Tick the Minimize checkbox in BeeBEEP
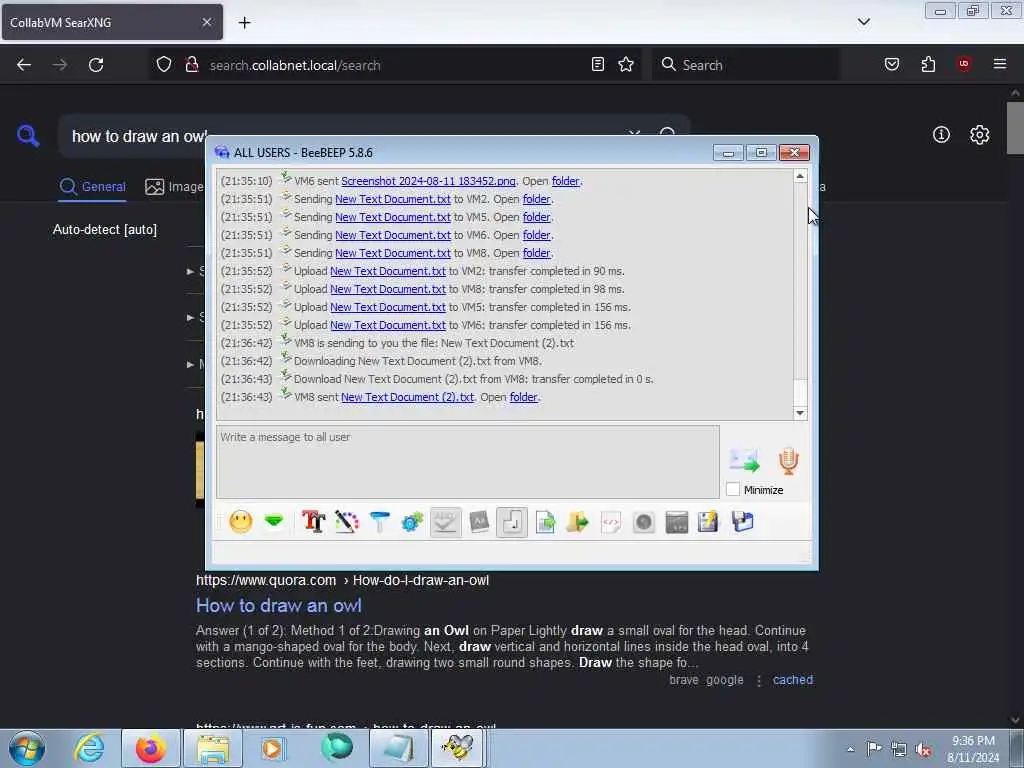Viewport: 1024px width, 768px height. click(x=733, y=489)
